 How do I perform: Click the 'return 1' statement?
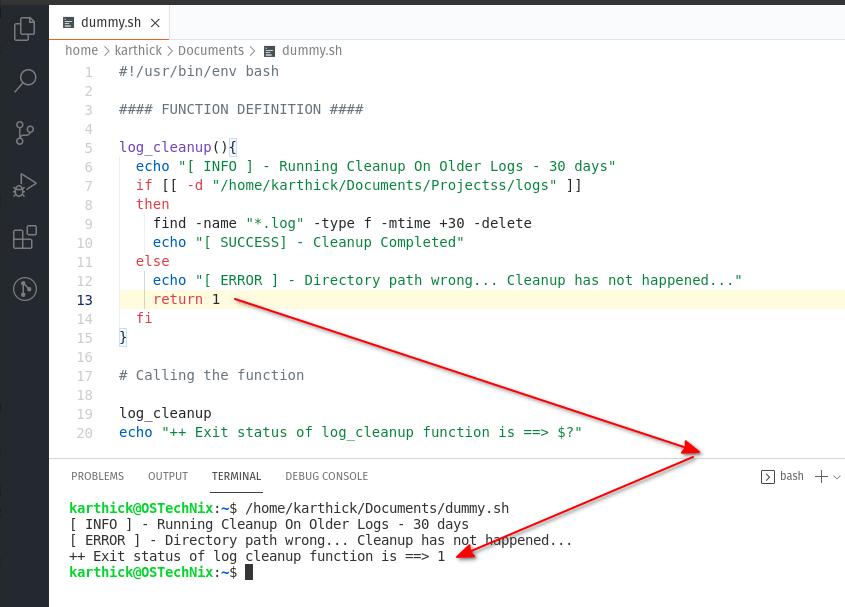coord(186,299)
